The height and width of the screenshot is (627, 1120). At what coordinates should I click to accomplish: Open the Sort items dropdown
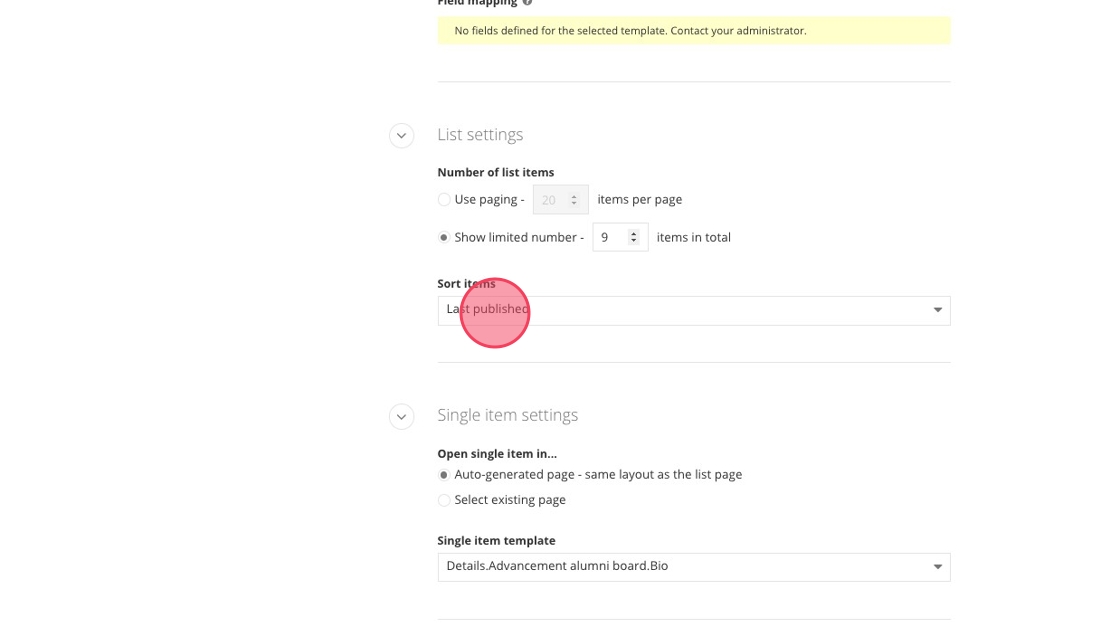coord(693,310)
